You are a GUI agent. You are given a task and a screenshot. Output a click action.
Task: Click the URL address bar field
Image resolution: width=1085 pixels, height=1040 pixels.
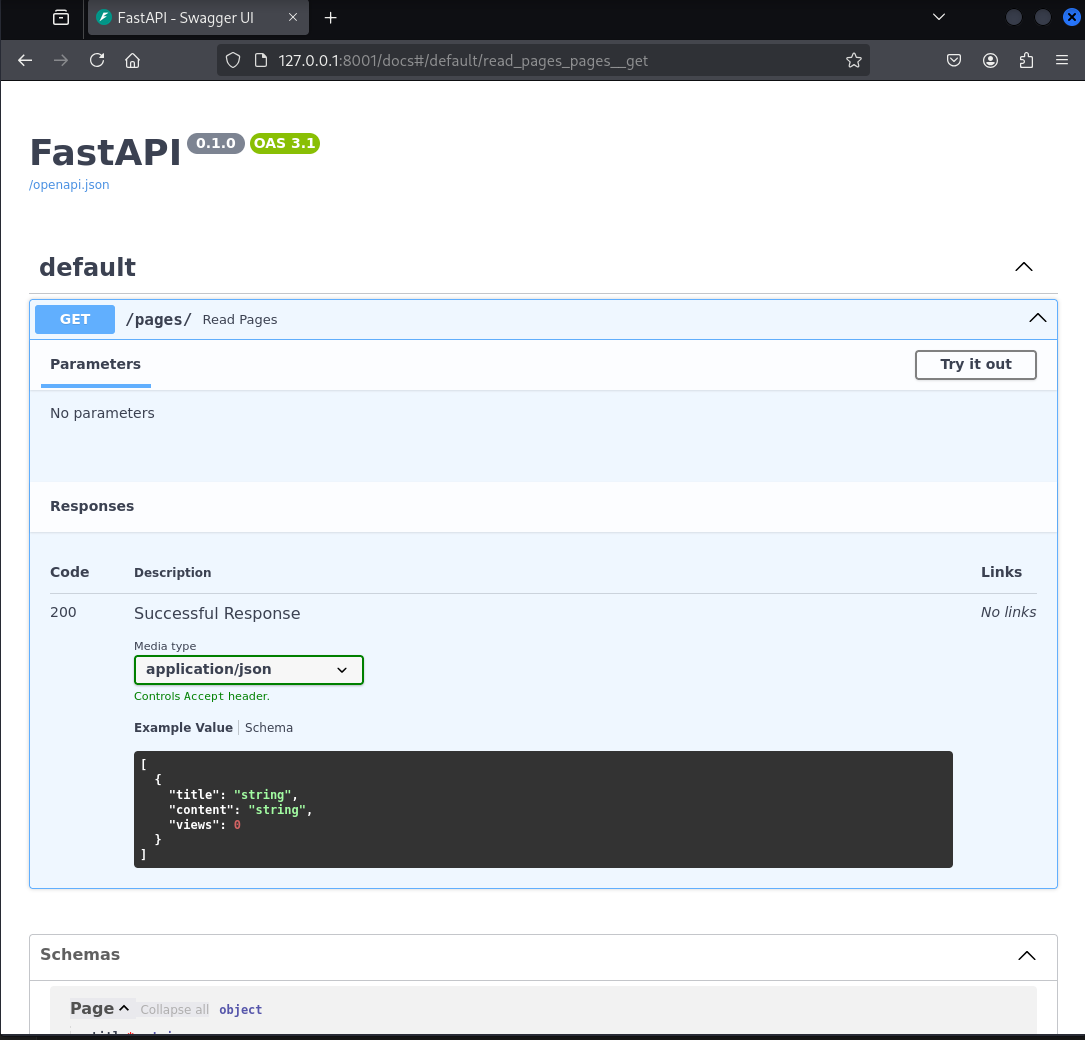[x=543, y=60]
